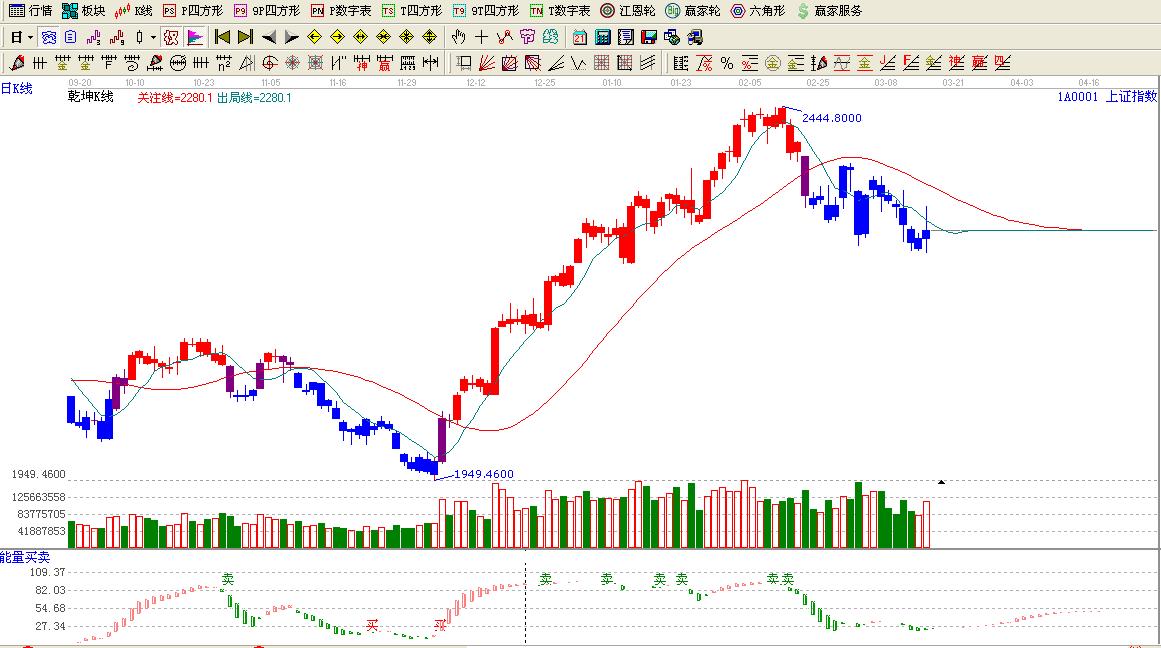Screen dimensions: 1161x648
Task: Toggle the percent % retracement tool
Action: [x=726, y=63]
